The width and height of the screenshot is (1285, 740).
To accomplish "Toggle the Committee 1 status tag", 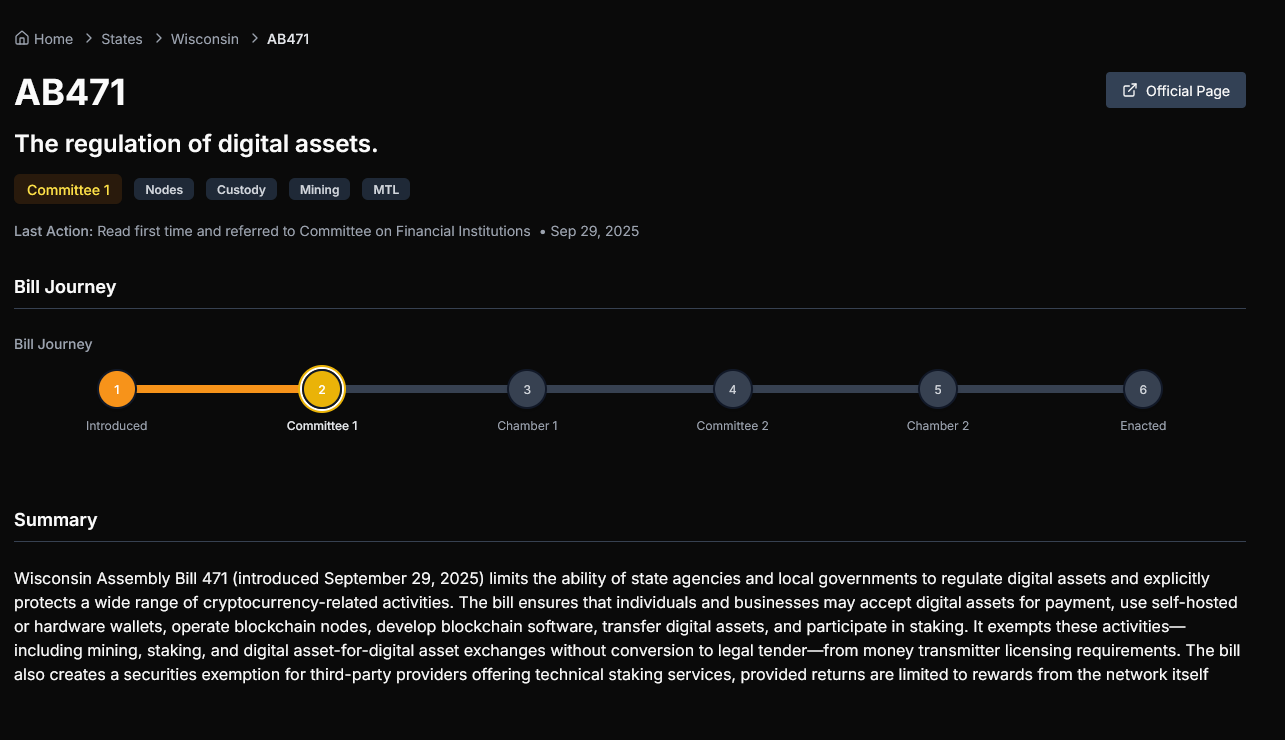I will point(67,189).
